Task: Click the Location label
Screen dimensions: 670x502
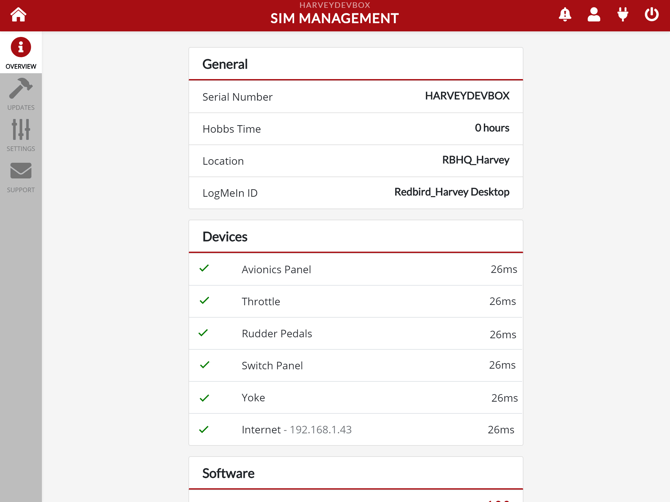Action: coord(223,161)
